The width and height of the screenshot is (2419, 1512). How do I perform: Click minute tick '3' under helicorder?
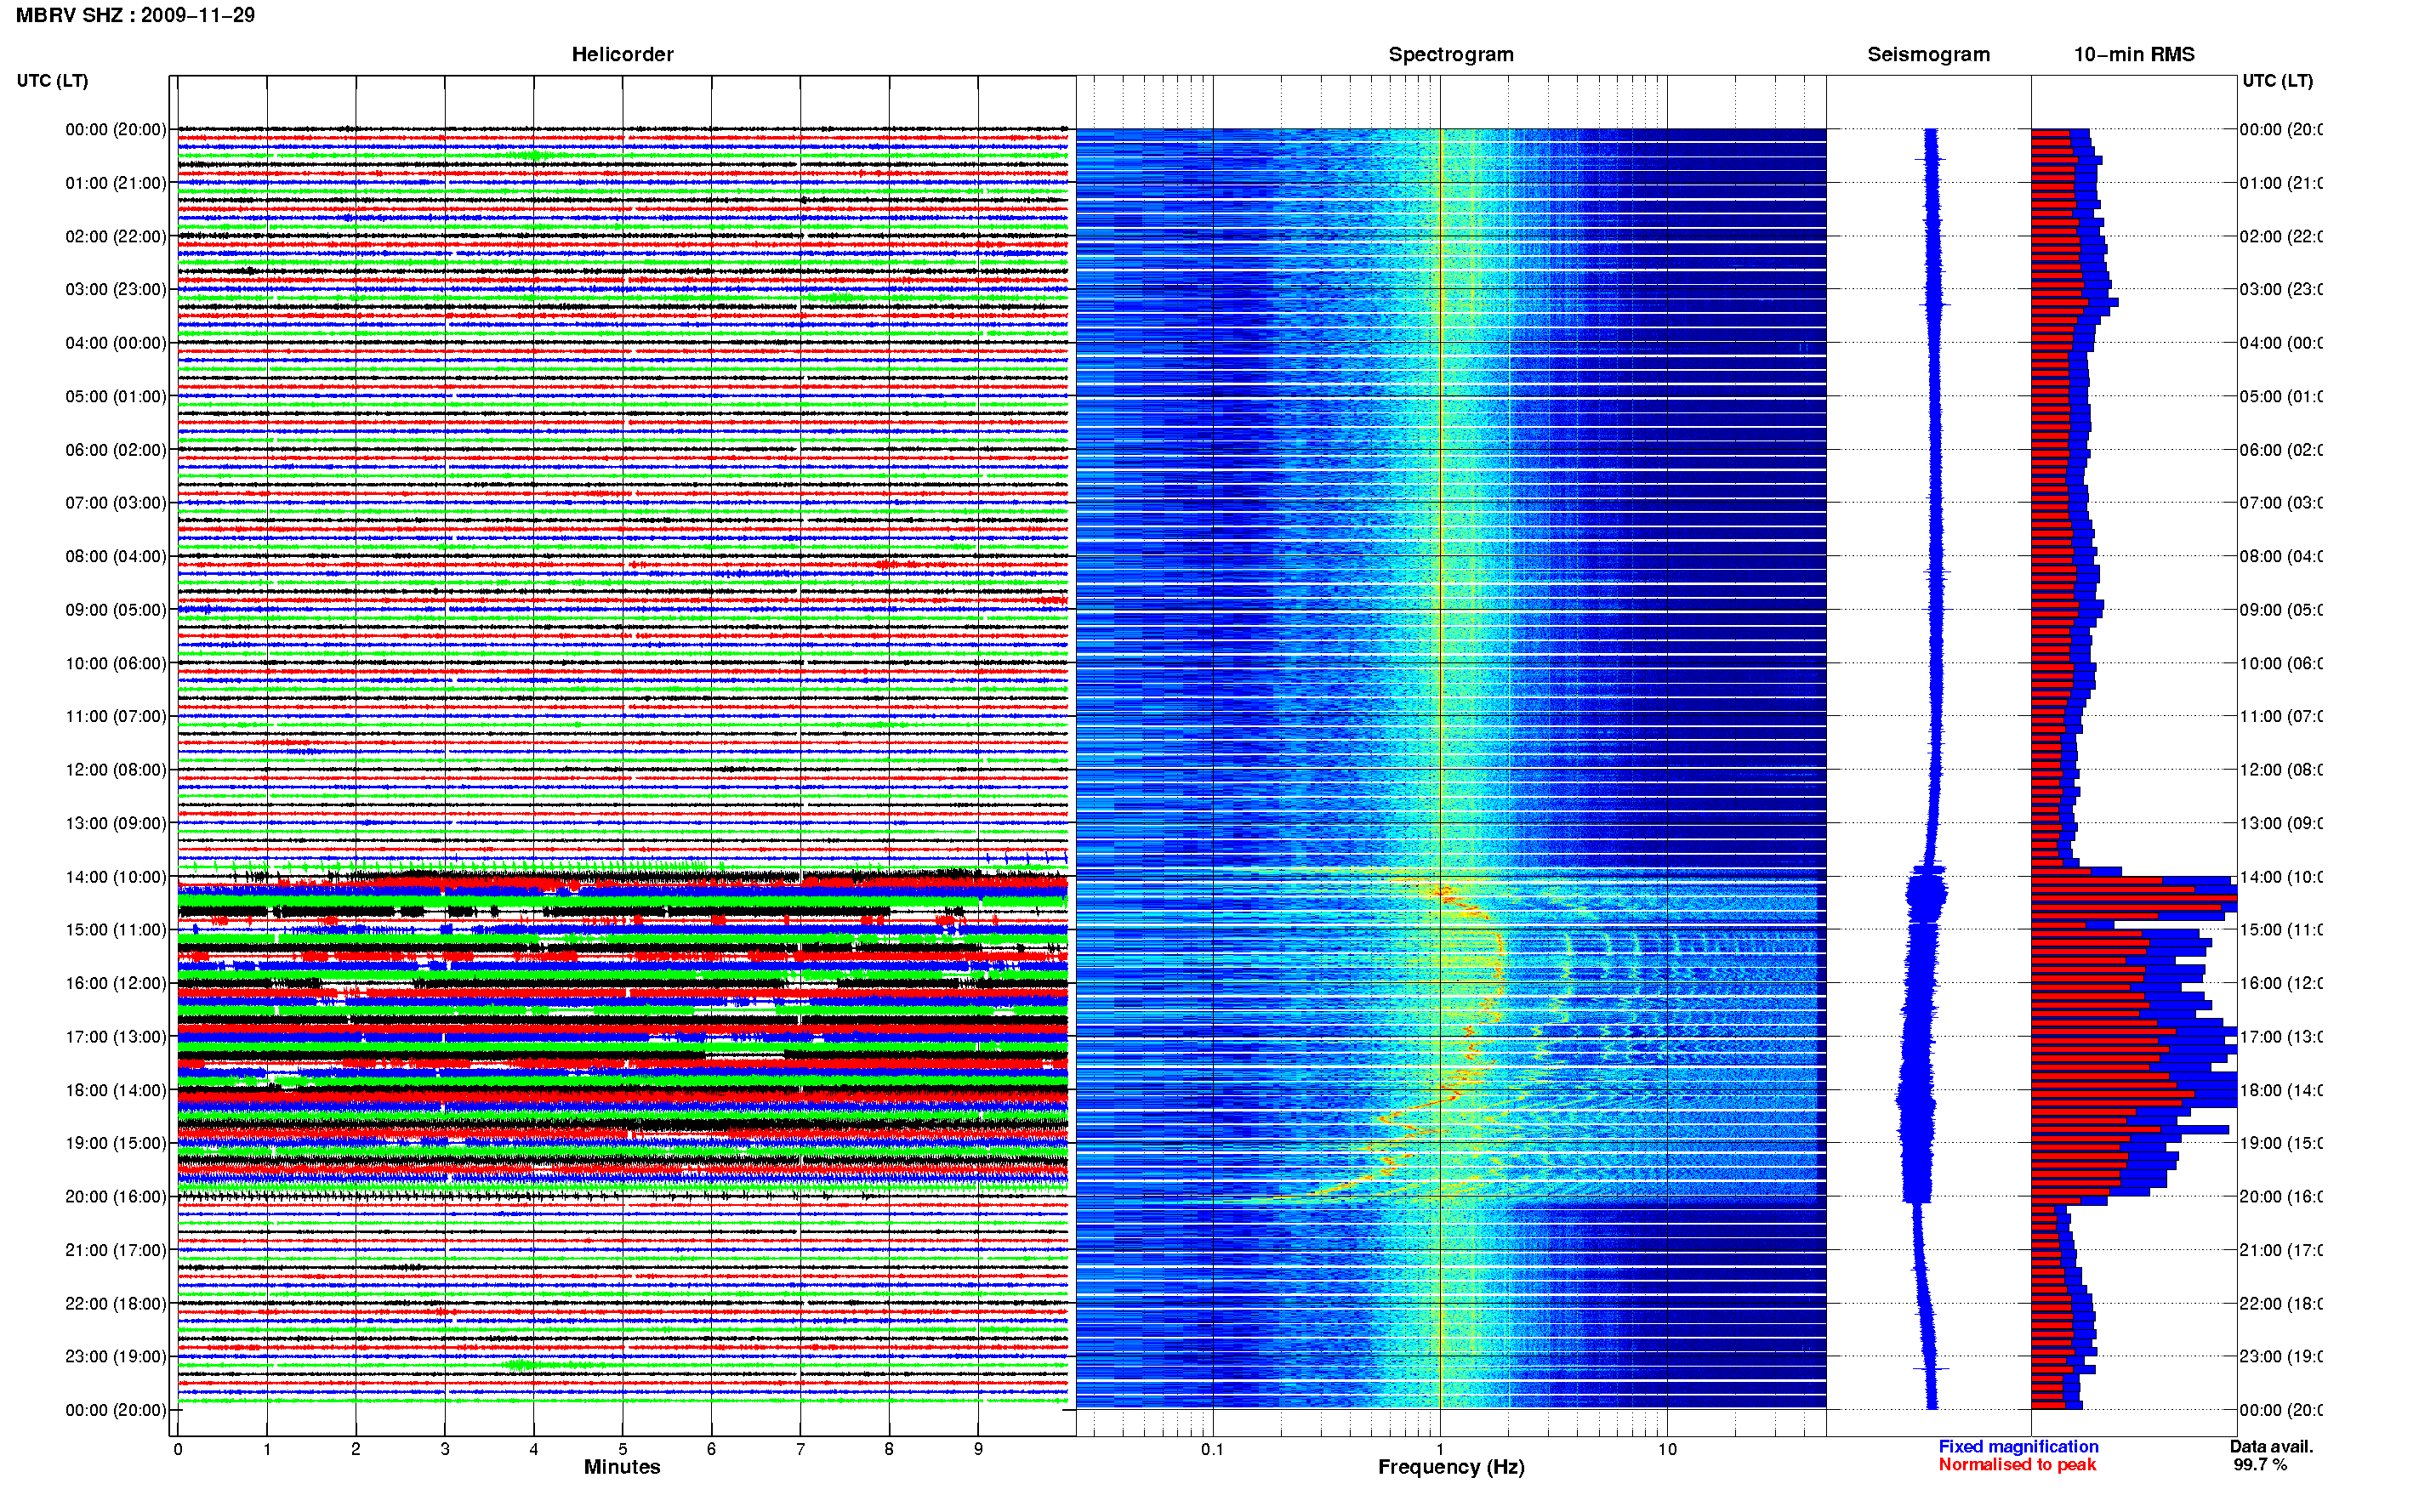coord(445,1449)
